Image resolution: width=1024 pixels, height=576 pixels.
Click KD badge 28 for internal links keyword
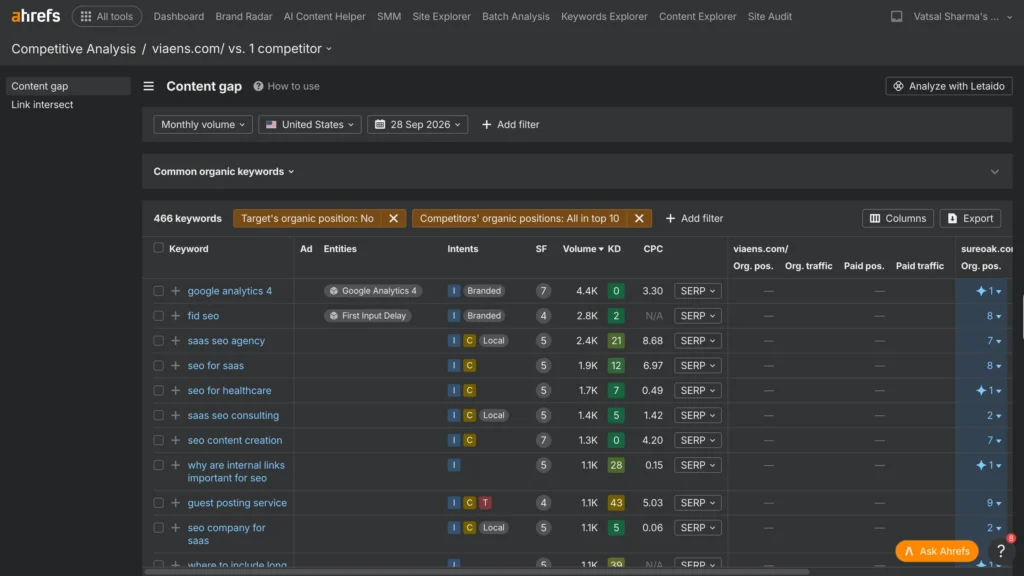pyautogui.click(x=615, y=465)
